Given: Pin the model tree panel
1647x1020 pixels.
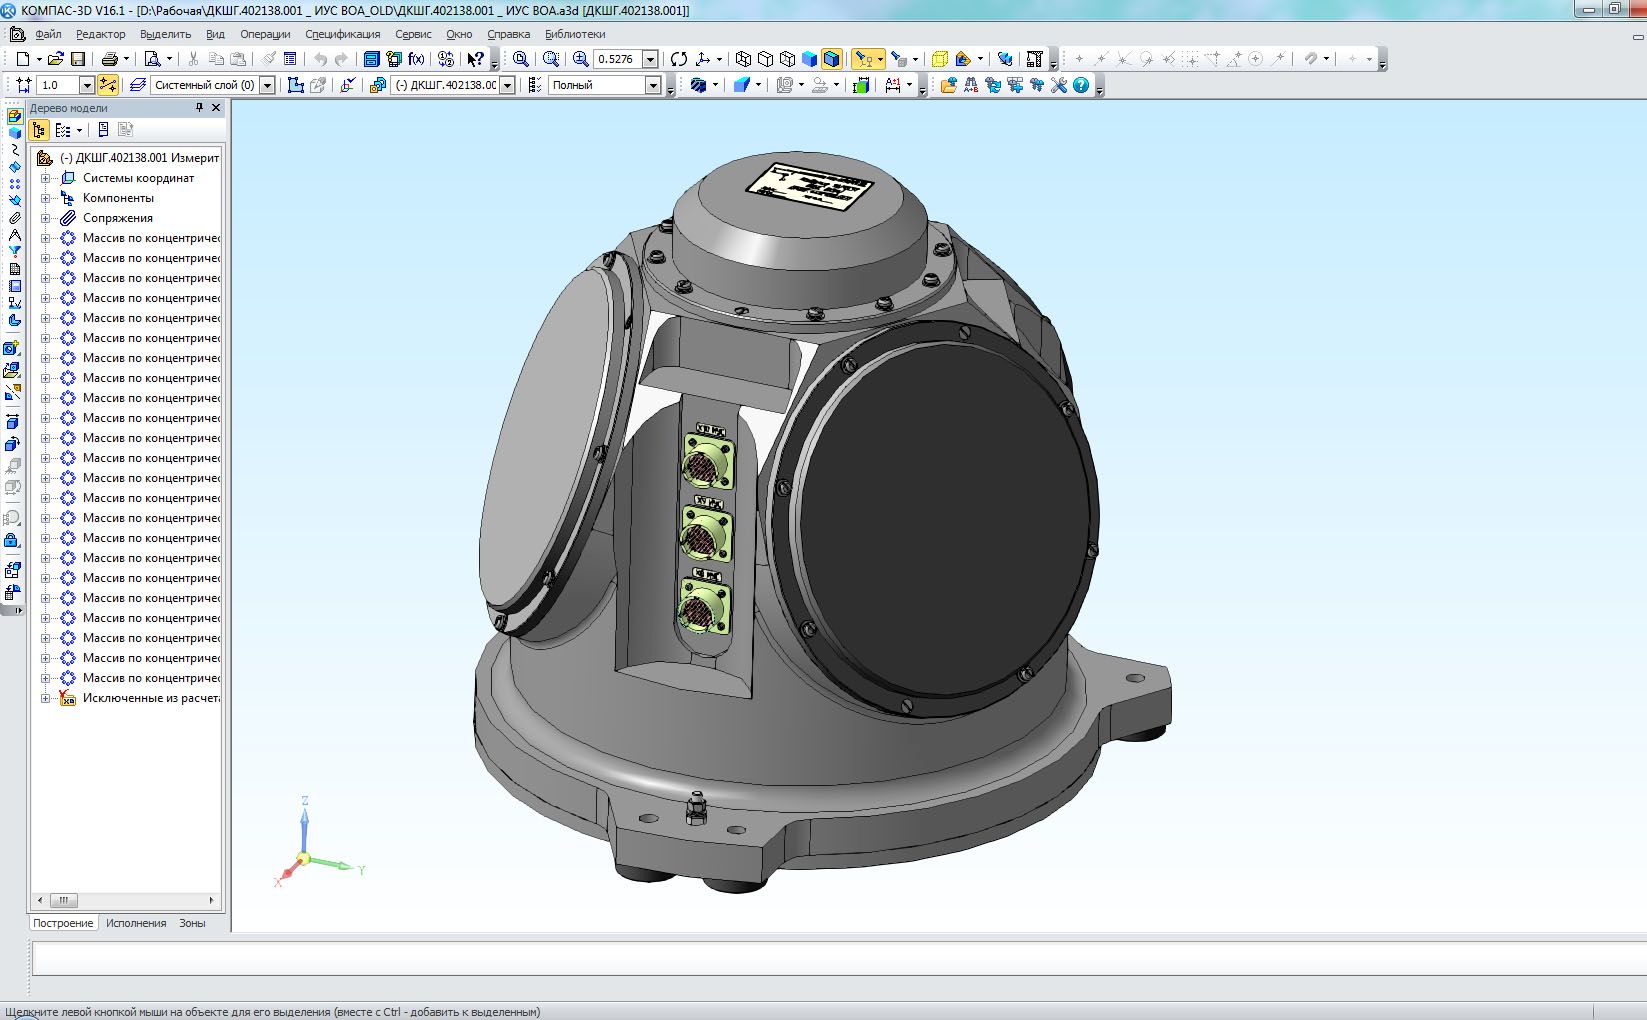Looking at the screenshot, I should click(199, 108).
